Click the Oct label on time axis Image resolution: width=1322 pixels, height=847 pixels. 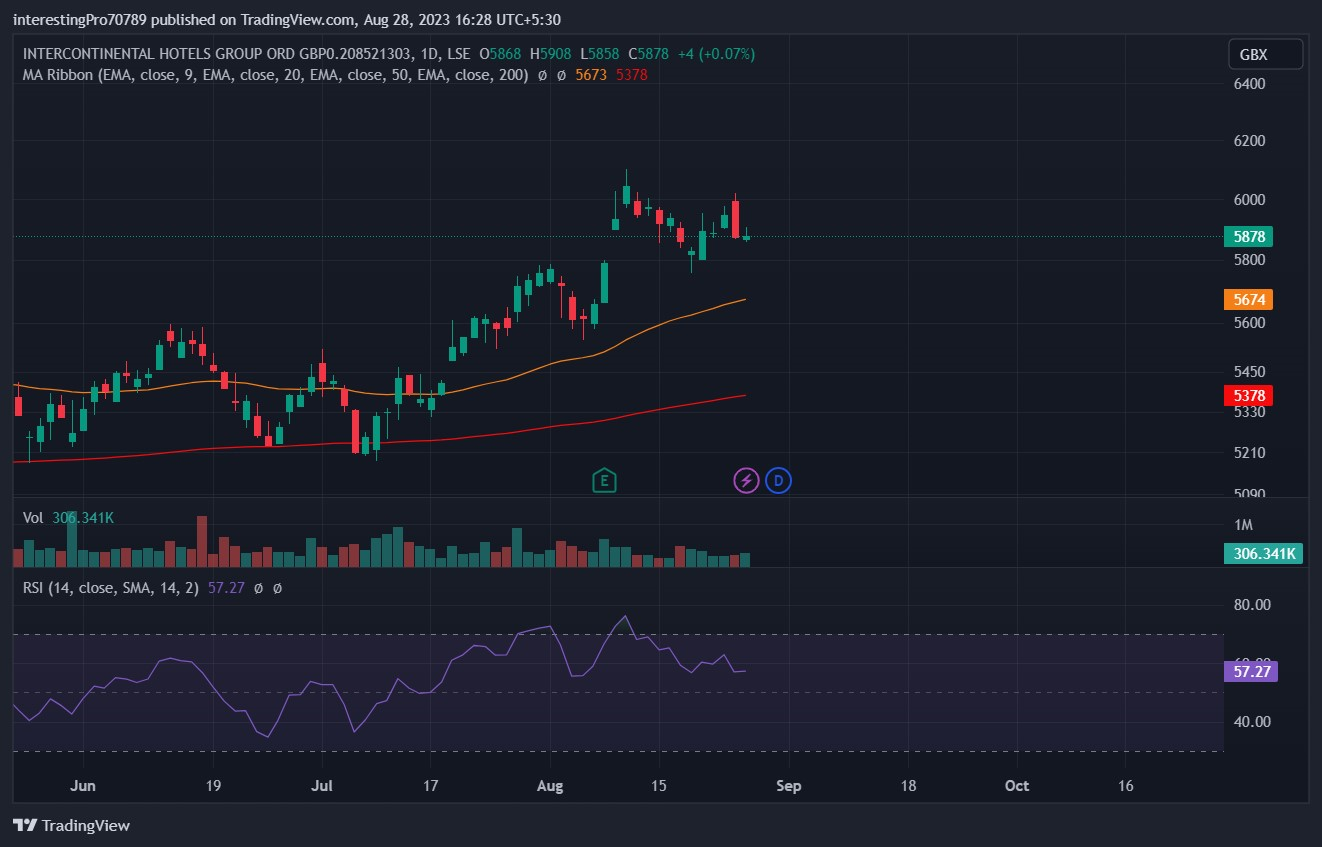click(x=1017, y=786)
